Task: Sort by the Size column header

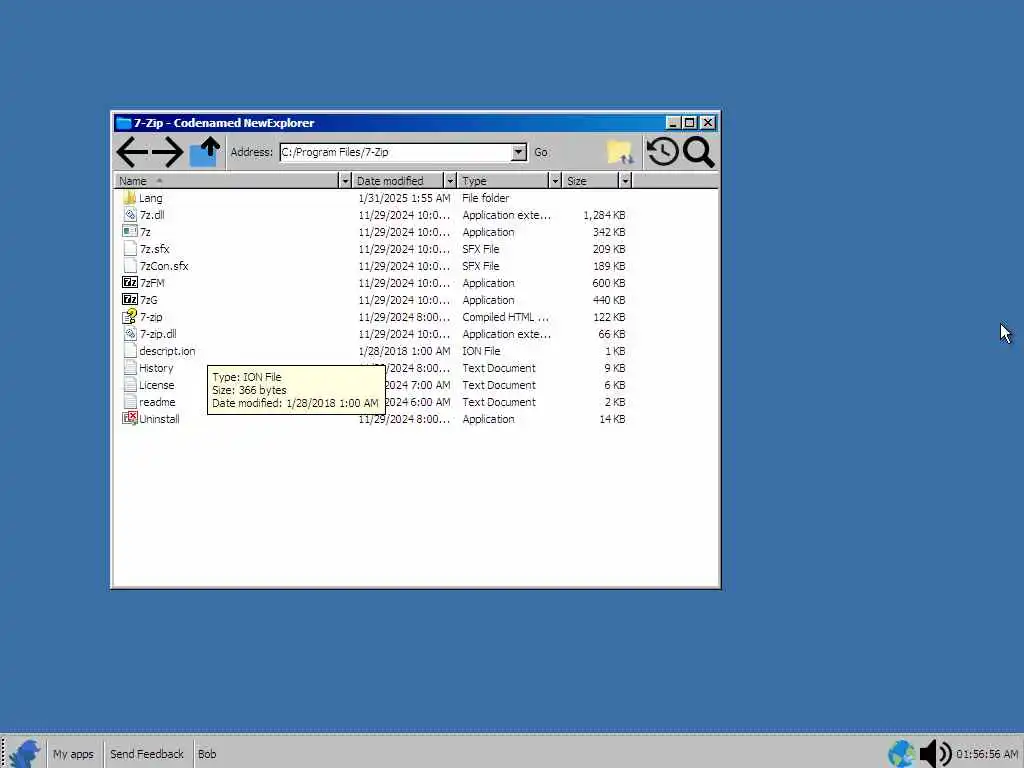Action: pos(590,180)
